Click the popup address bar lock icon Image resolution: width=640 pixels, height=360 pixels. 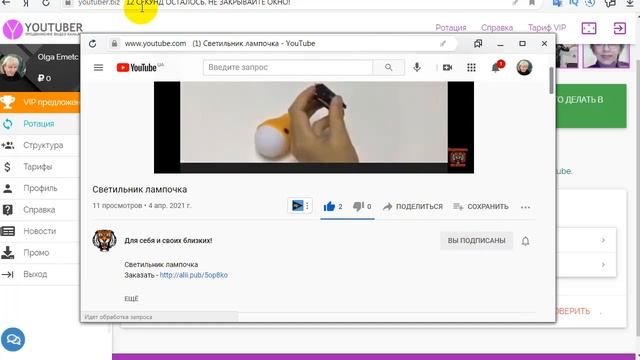pos(114,44)
